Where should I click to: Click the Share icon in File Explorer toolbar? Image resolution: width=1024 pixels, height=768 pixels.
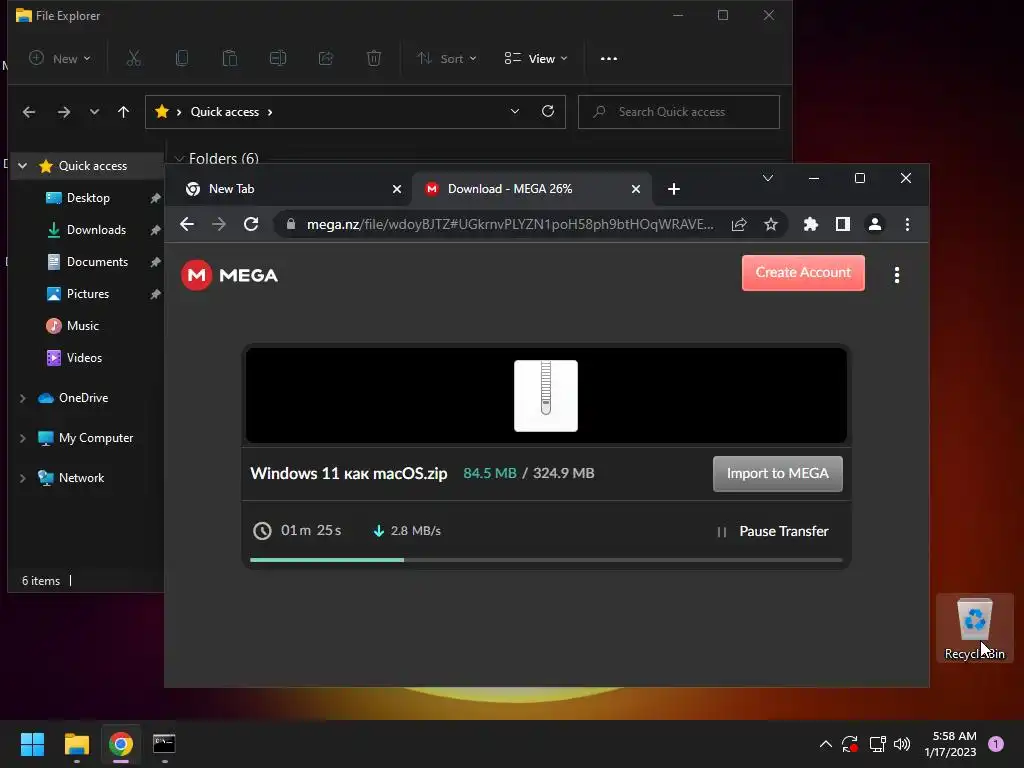click(326, 59)
